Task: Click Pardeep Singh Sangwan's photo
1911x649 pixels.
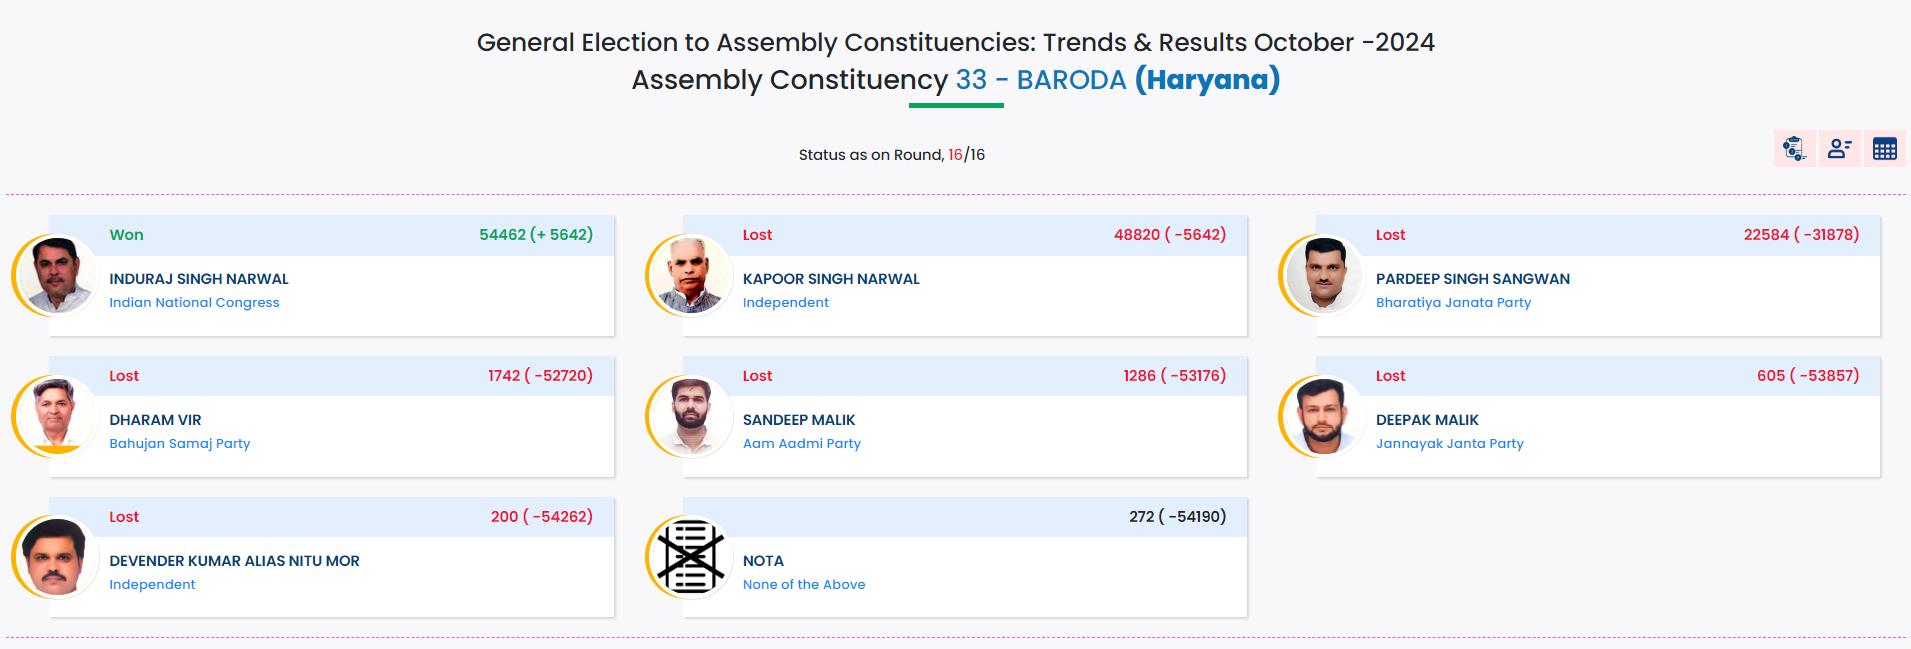Action: click(1323, 275)
